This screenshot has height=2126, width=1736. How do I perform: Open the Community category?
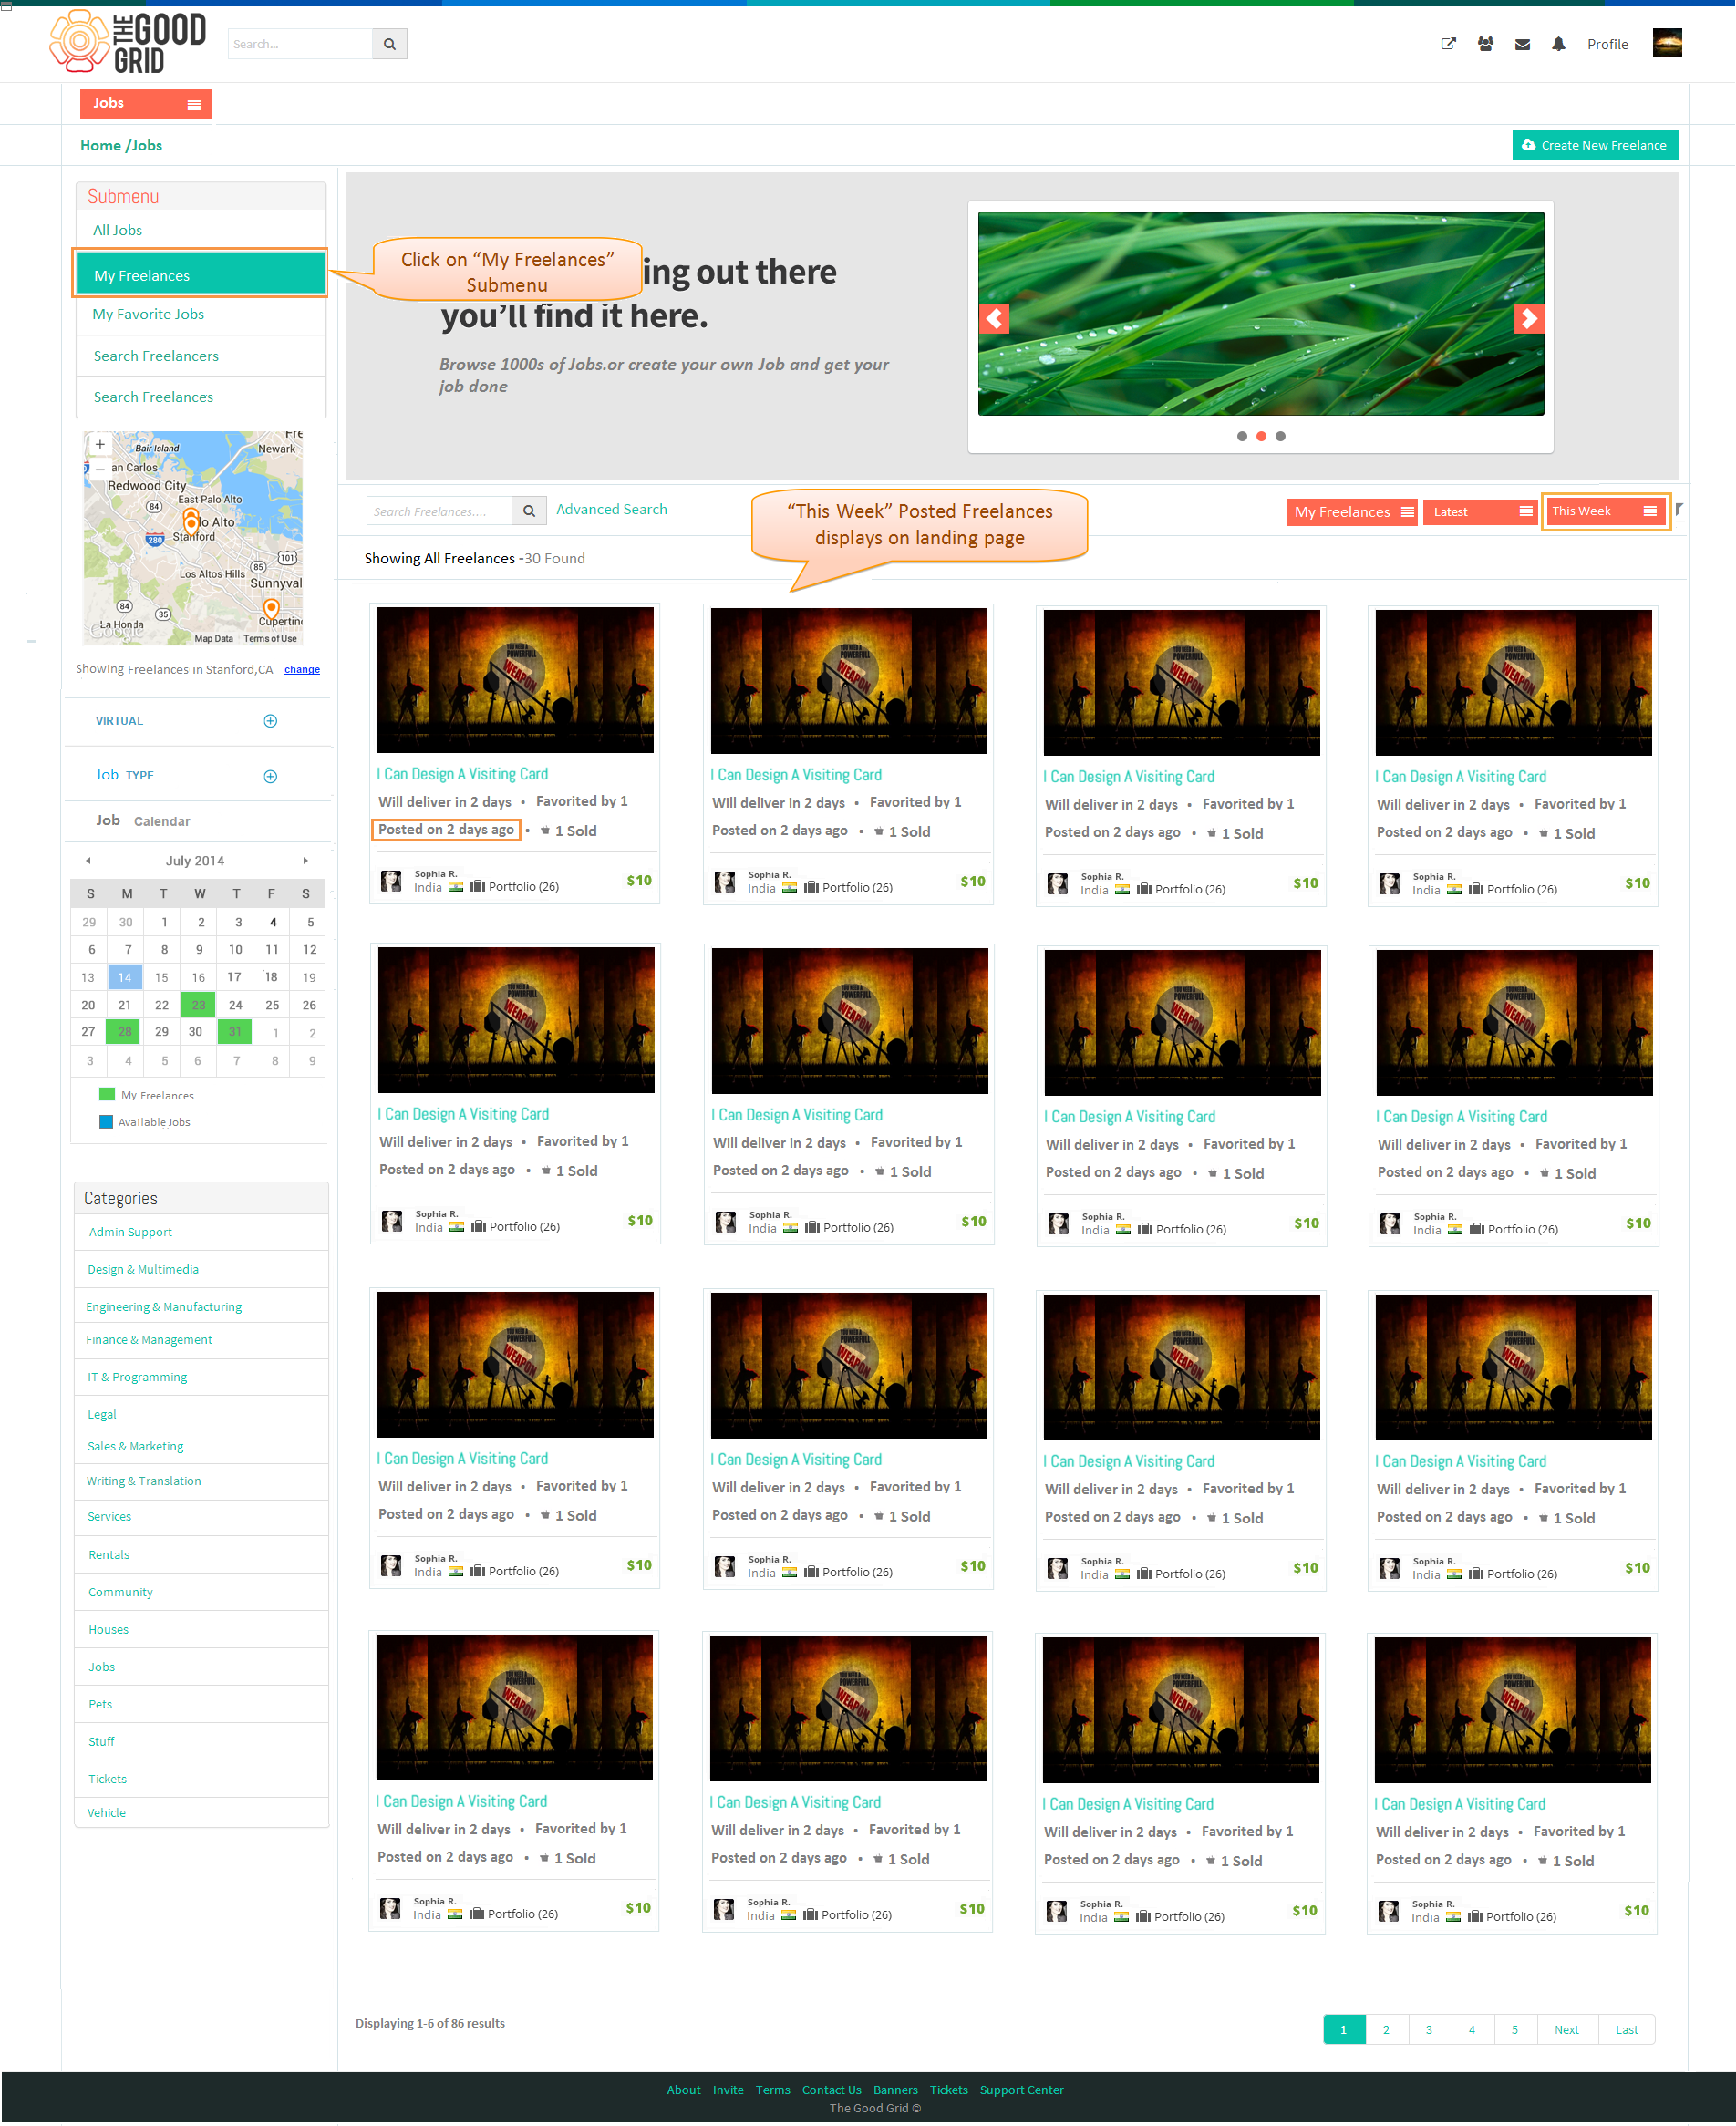pos(120,1593)
